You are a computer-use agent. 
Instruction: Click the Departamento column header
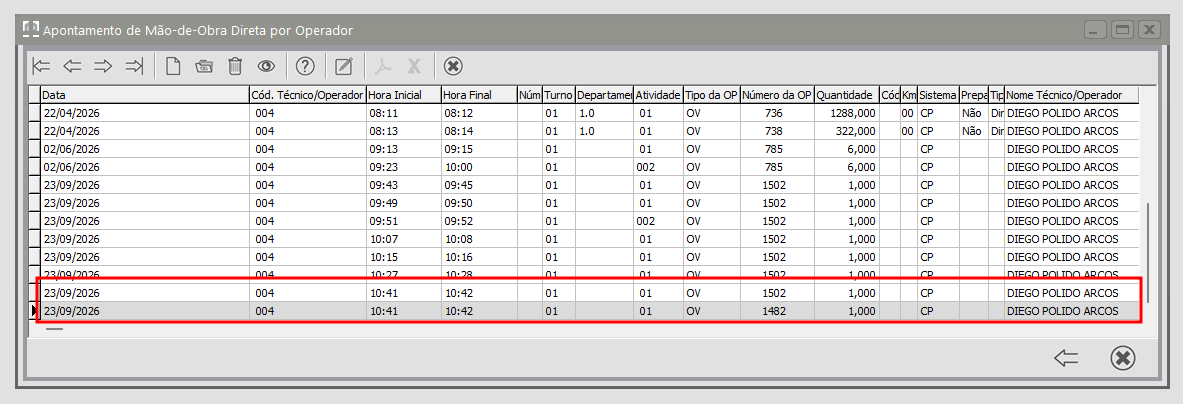[604, 95]
